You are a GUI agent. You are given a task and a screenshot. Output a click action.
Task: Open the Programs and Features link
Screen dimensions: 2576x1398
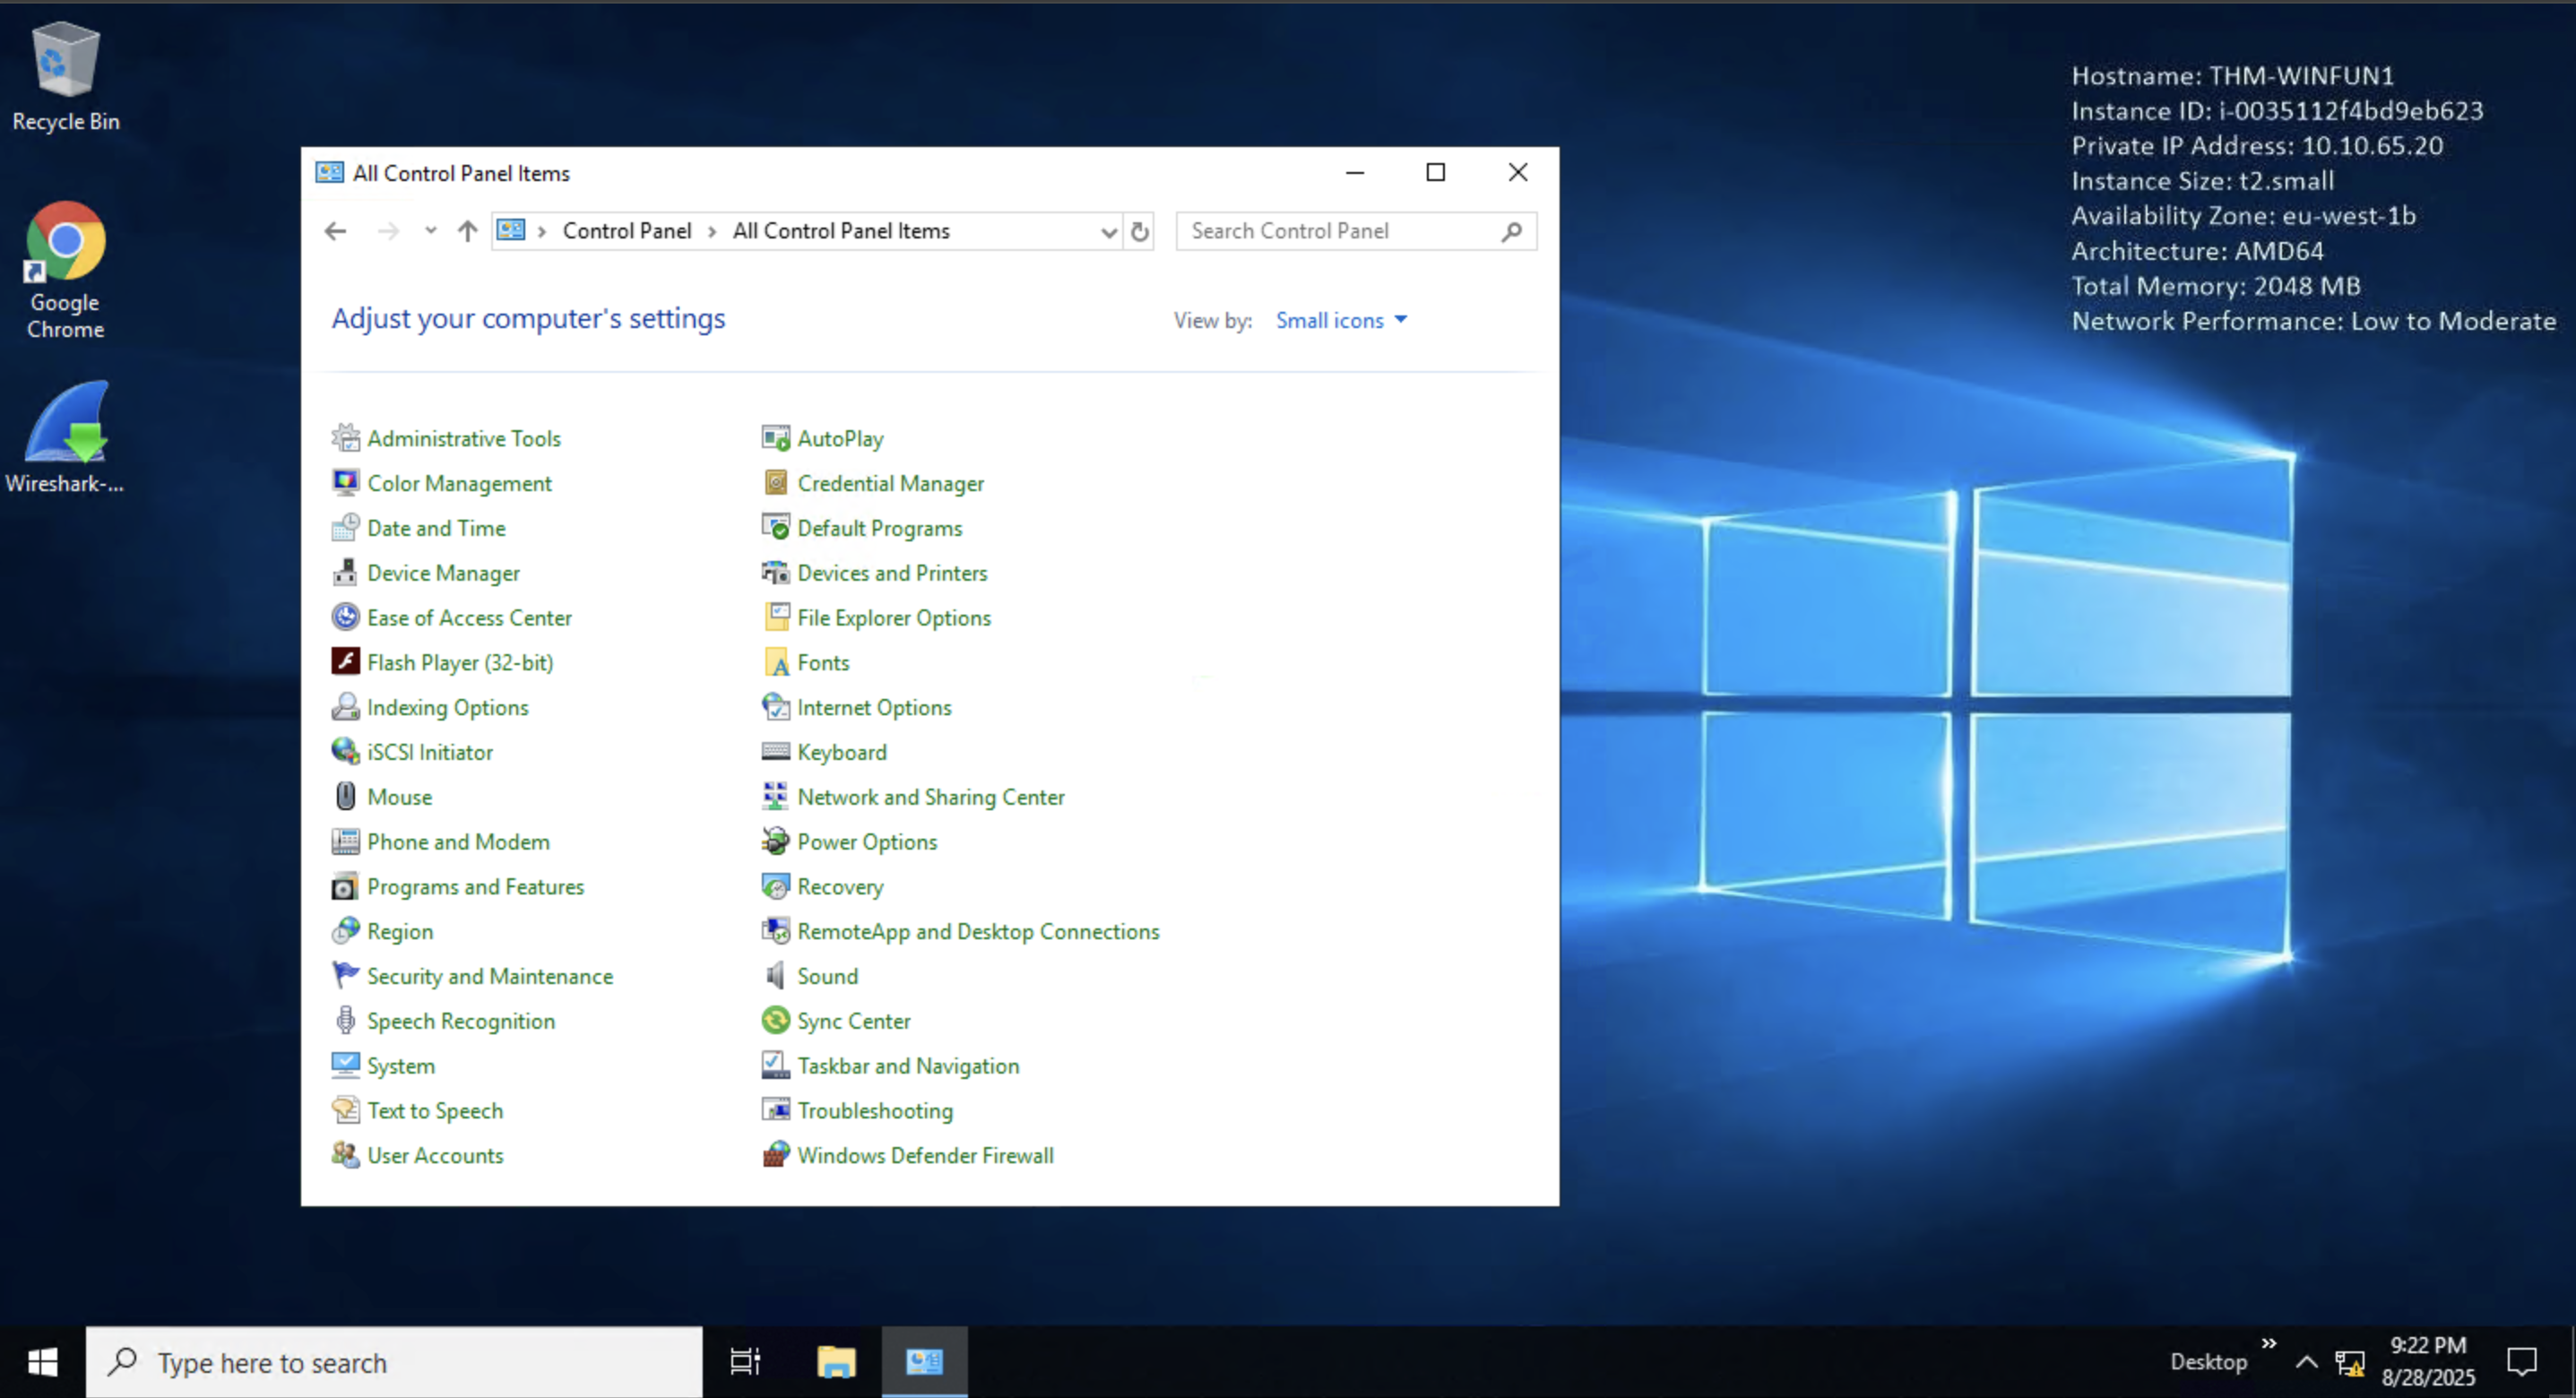point(475,886)
